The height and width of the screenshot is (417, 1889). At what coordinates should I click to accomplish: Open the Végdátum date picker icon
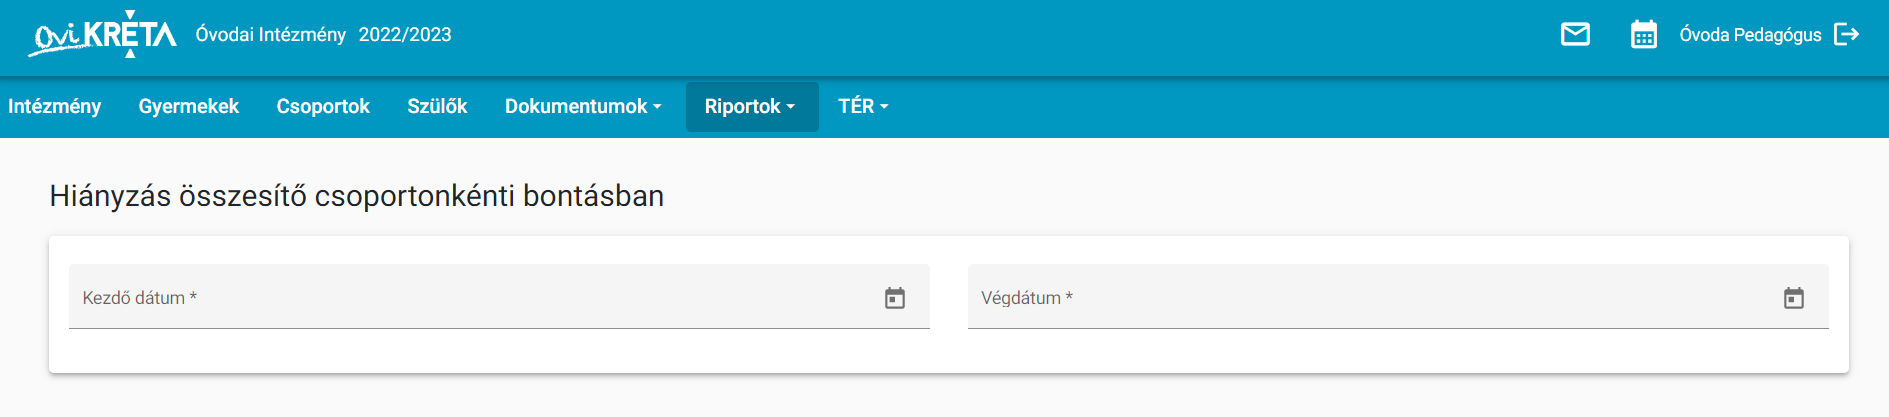click(1793, 298)
